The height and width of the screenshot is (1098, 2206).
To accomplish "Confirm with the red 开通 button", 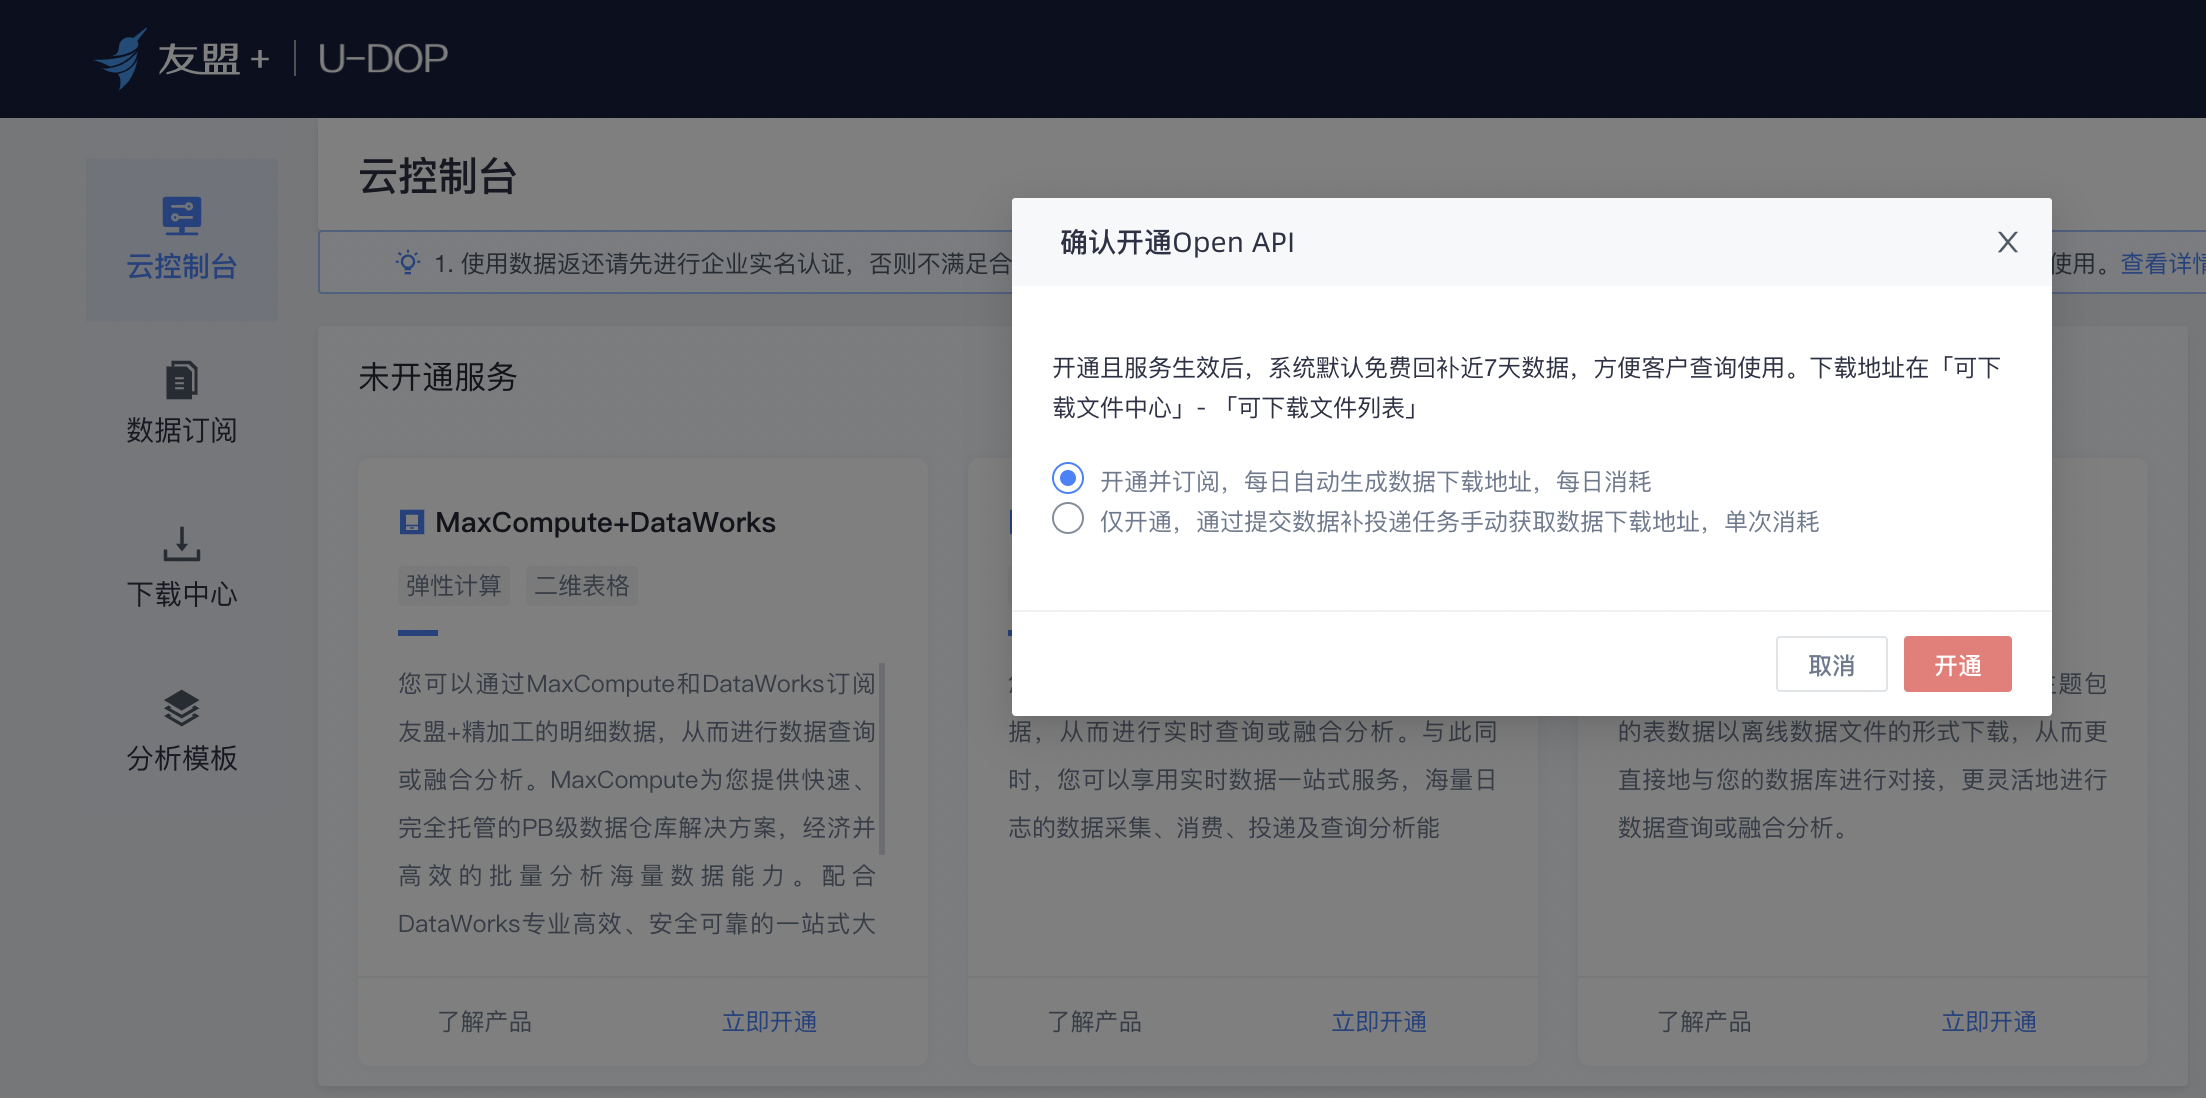I will pos(1957,664).
